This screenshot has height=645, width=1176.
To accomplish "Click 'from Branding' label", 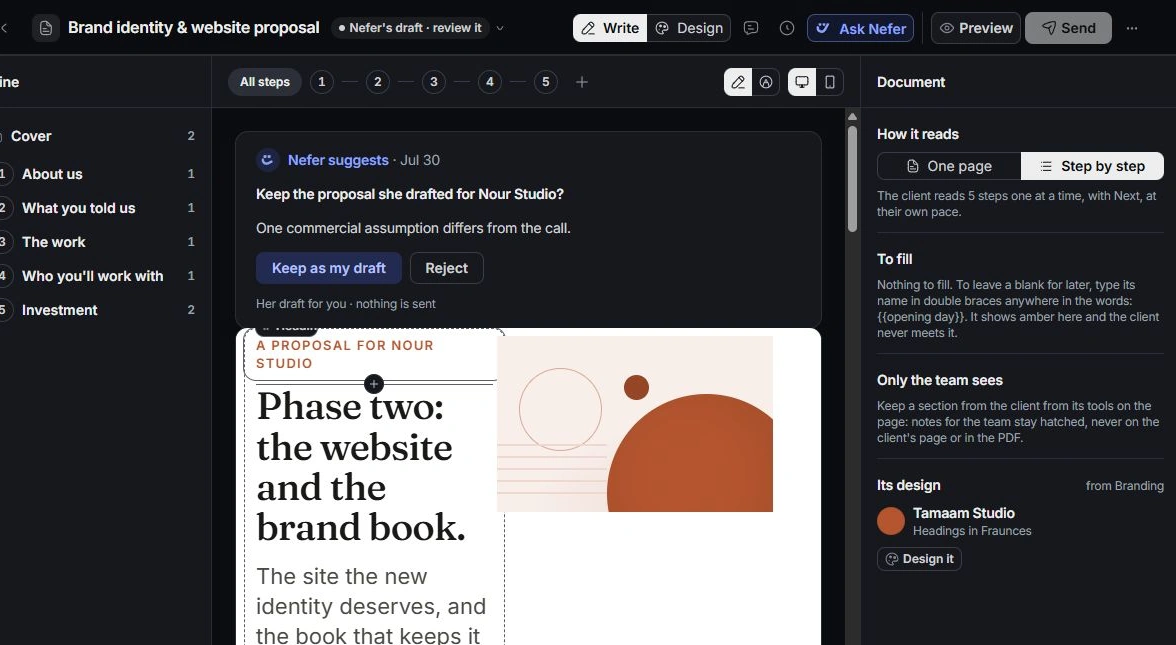I will pyautogui.click(x=1124, y=486).
